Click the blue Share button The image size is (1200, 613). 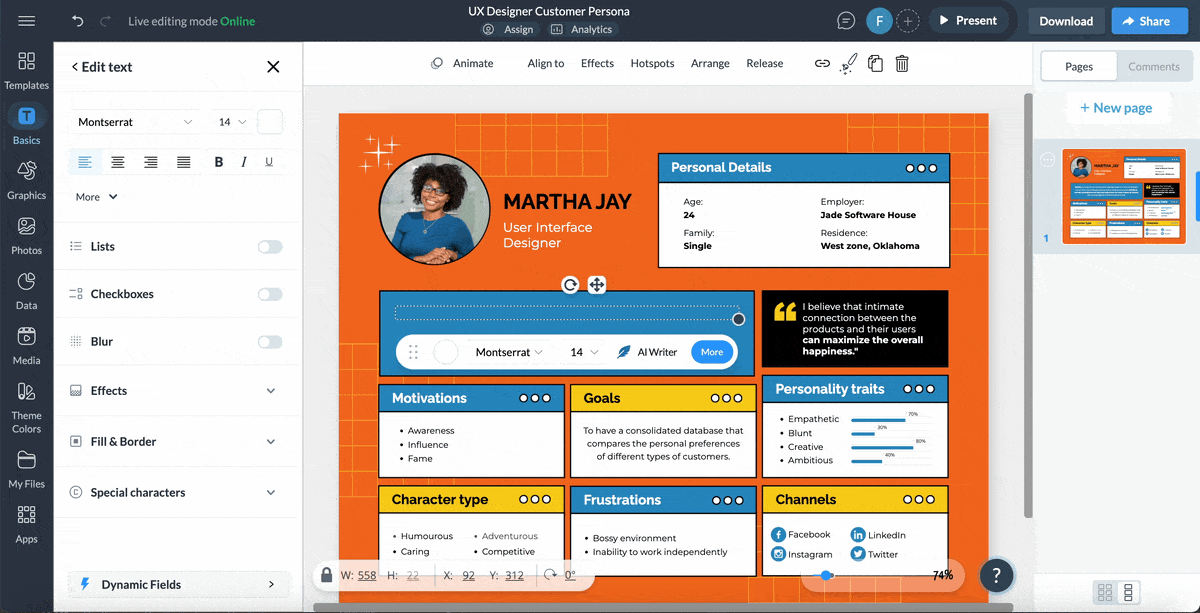(x=1146, y=21)
